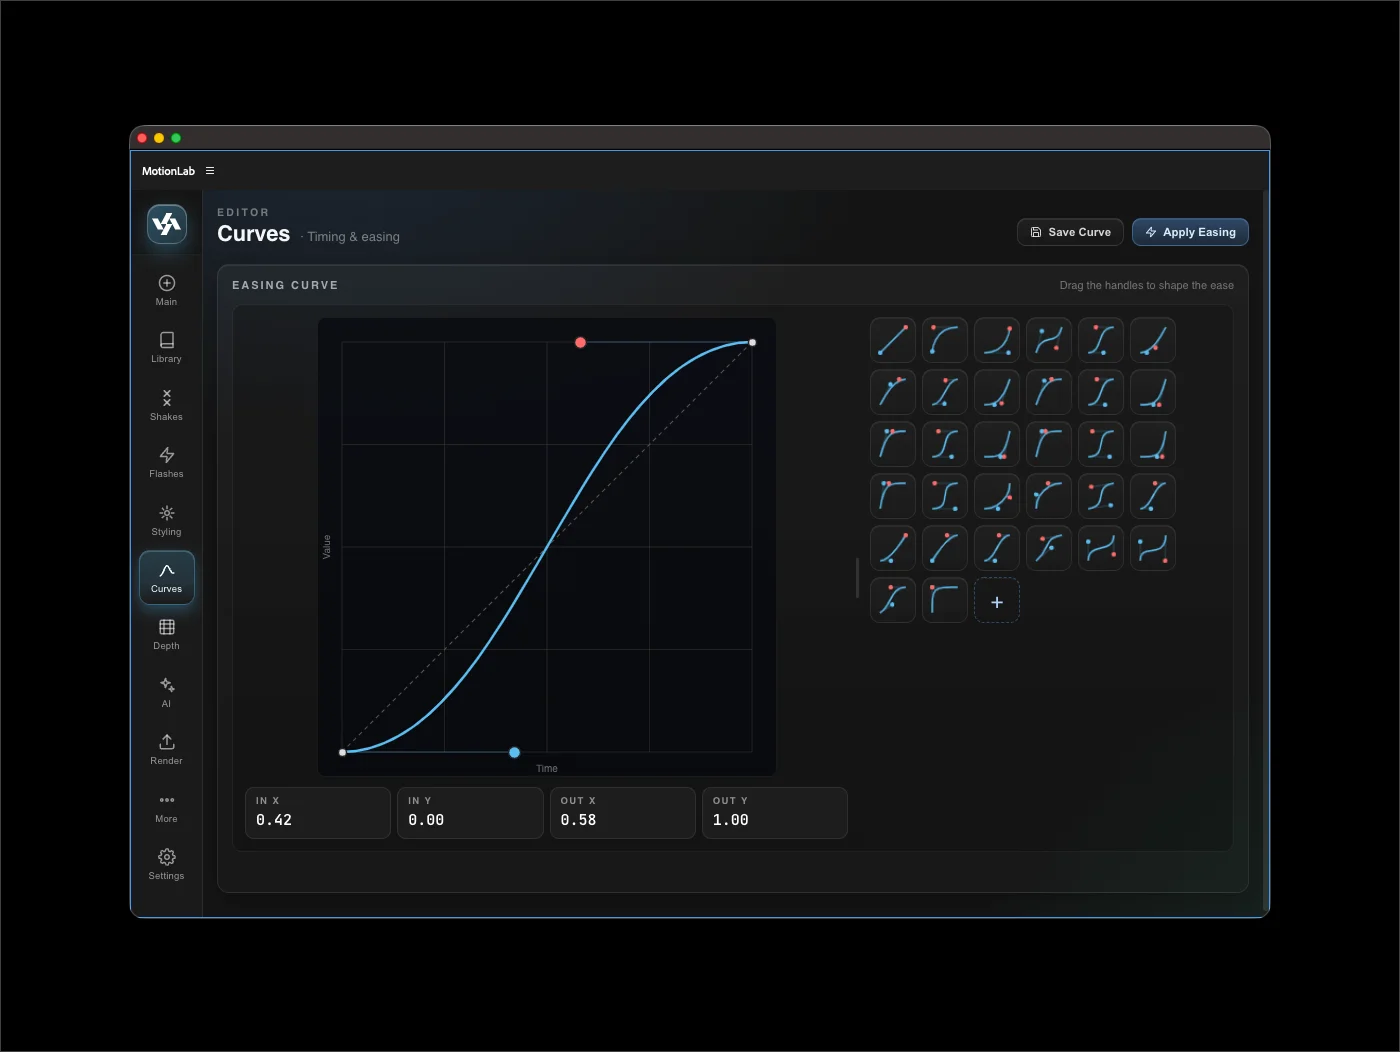Click the curve's white start point
This screenshot has width=1400, height=1052.
pos(343,752)
